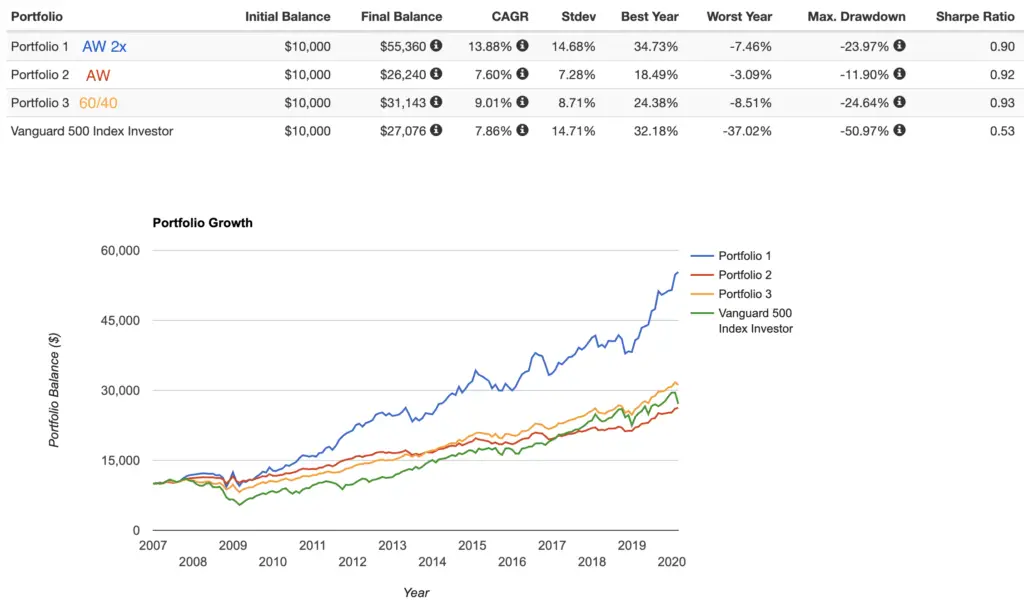The width and height of the screenshot is (1024, 608).
Task: Click info icon beside -24.64% drawdown
Action: point(899,102)
